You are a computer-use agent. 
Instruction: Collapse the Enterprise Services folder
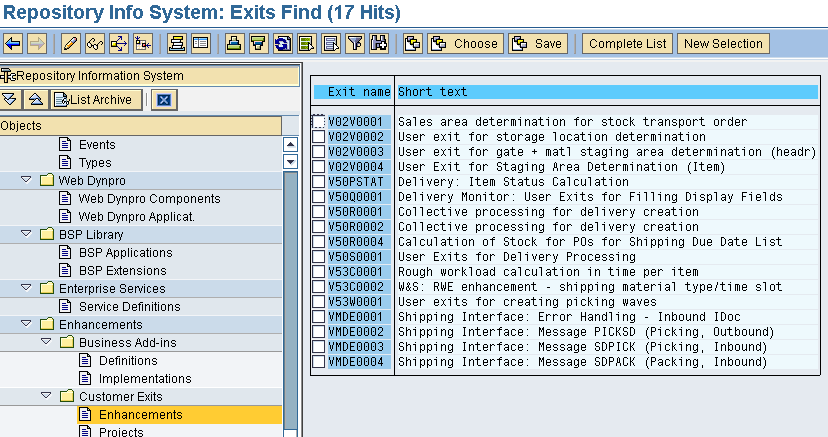26,288
